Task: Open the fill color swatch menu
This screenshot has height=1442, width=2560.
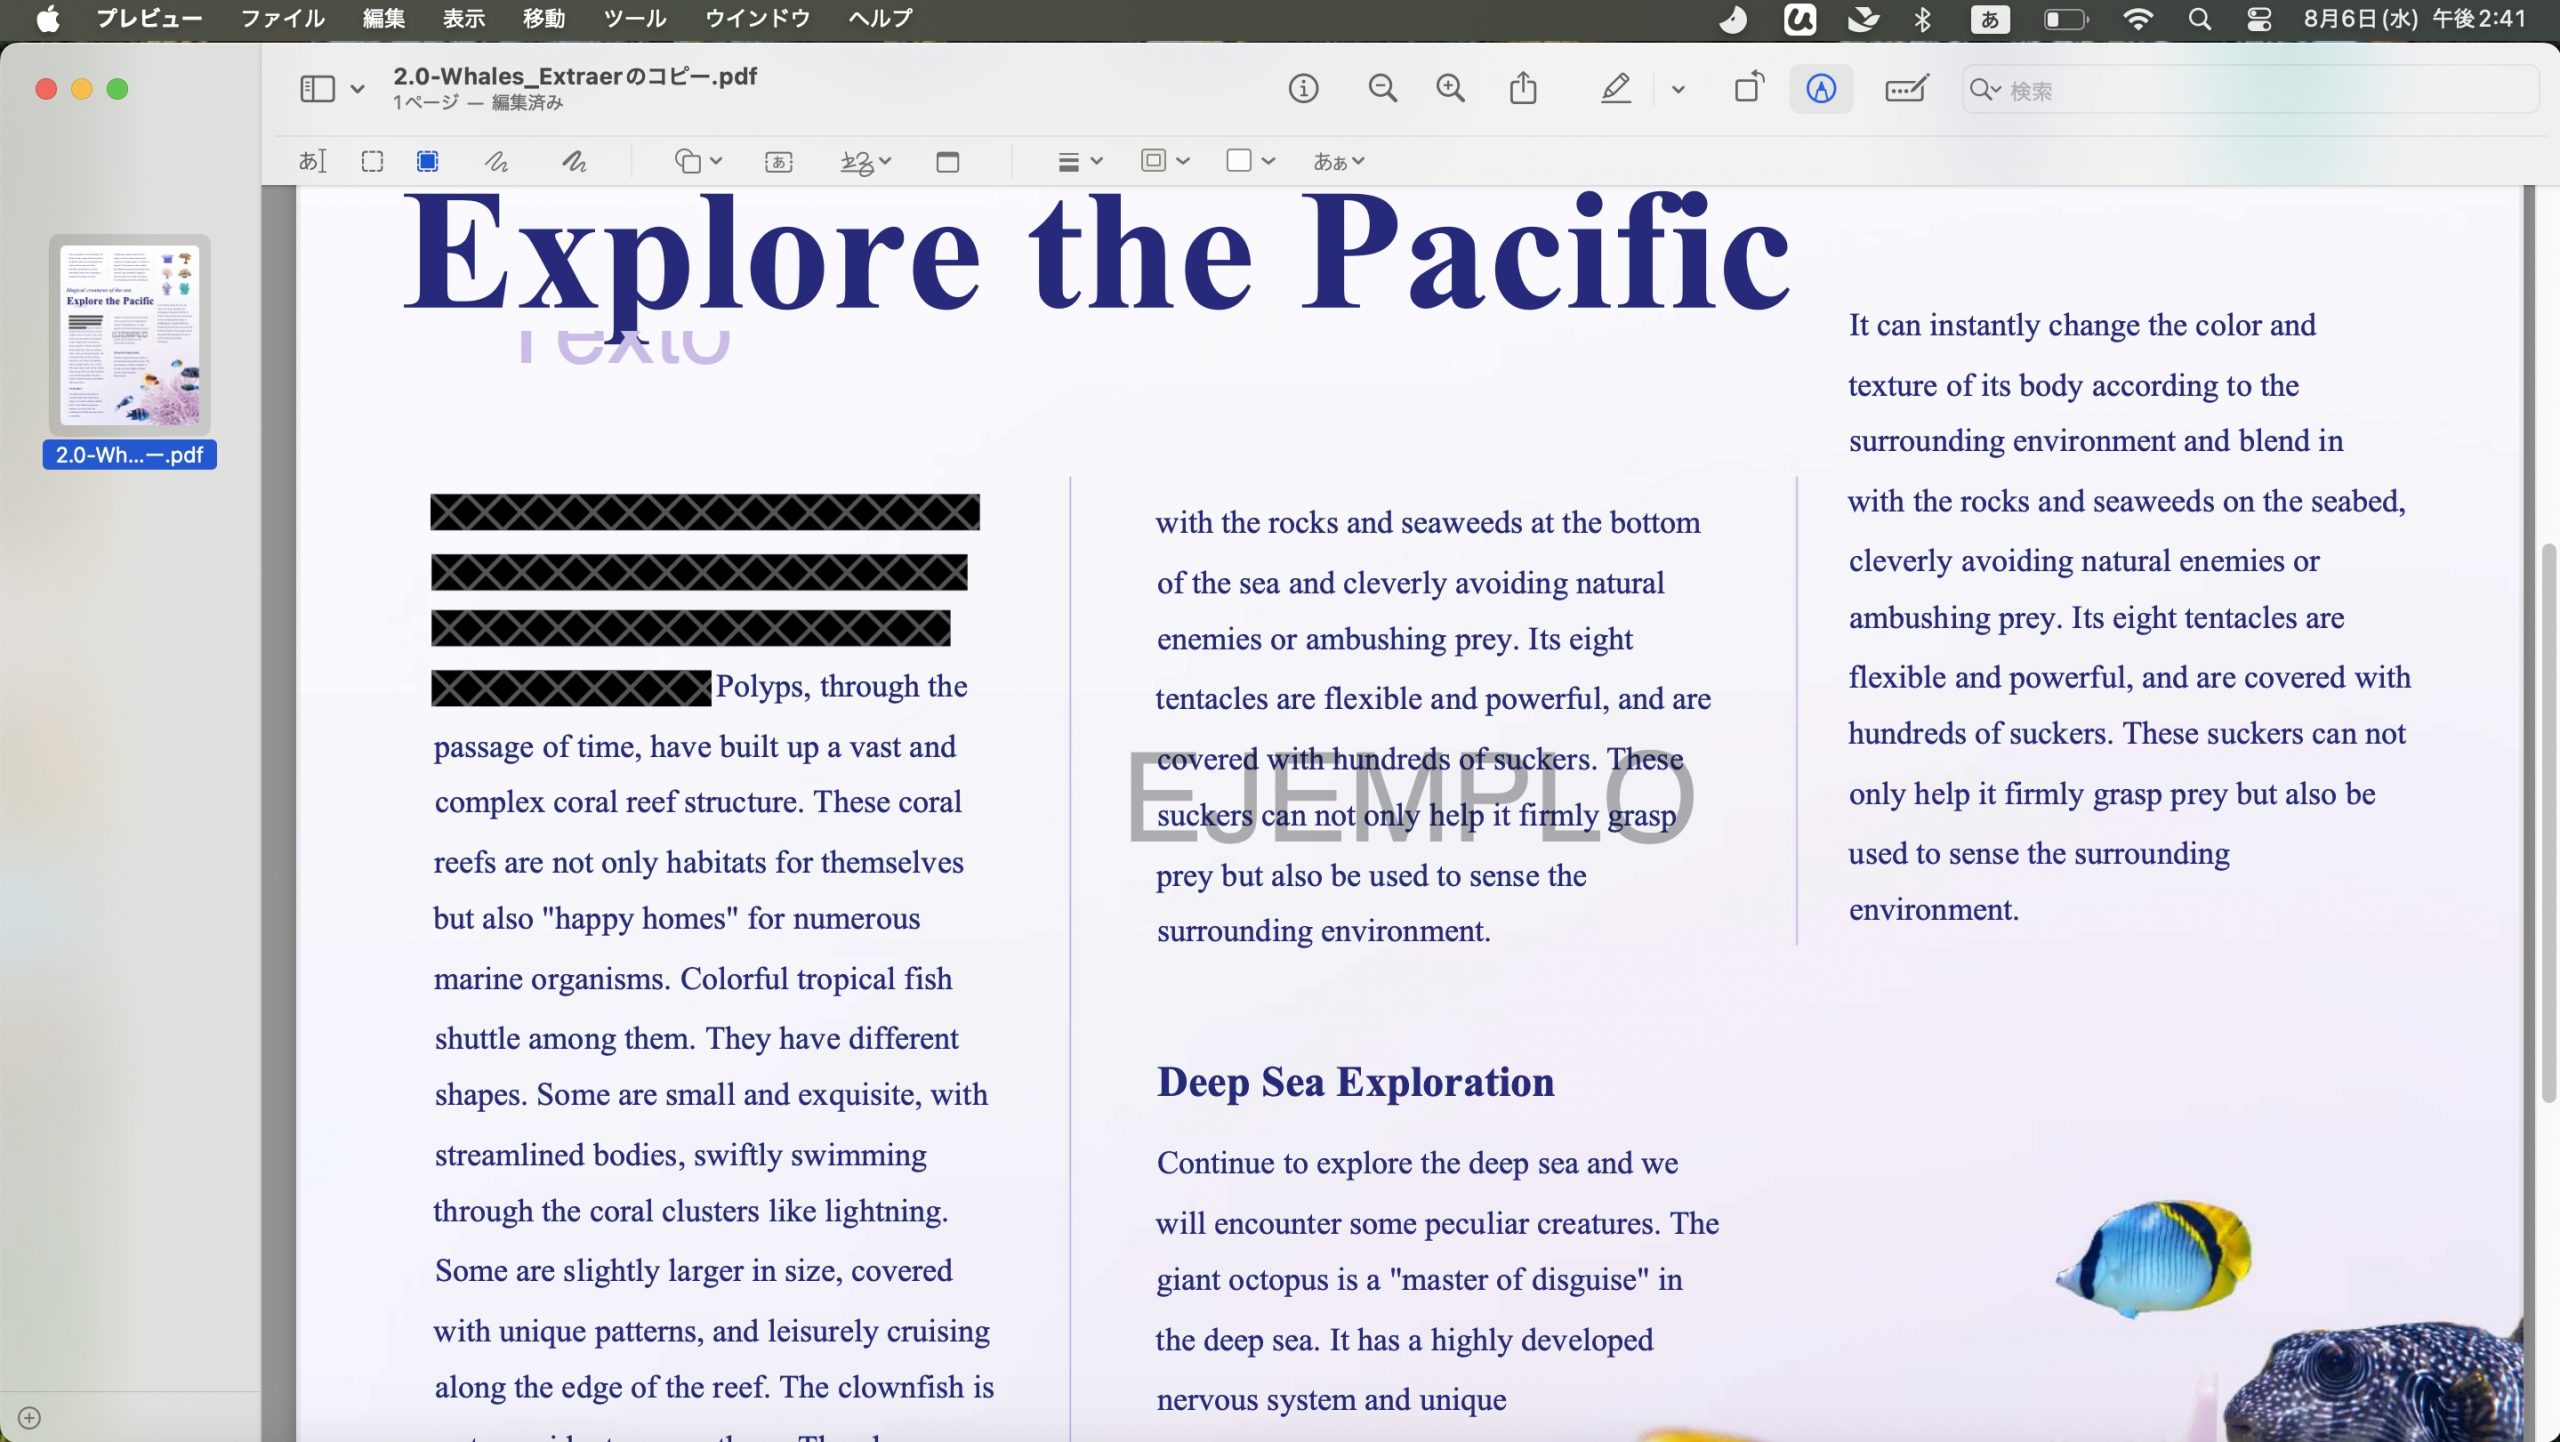Action: (1250, 161)
